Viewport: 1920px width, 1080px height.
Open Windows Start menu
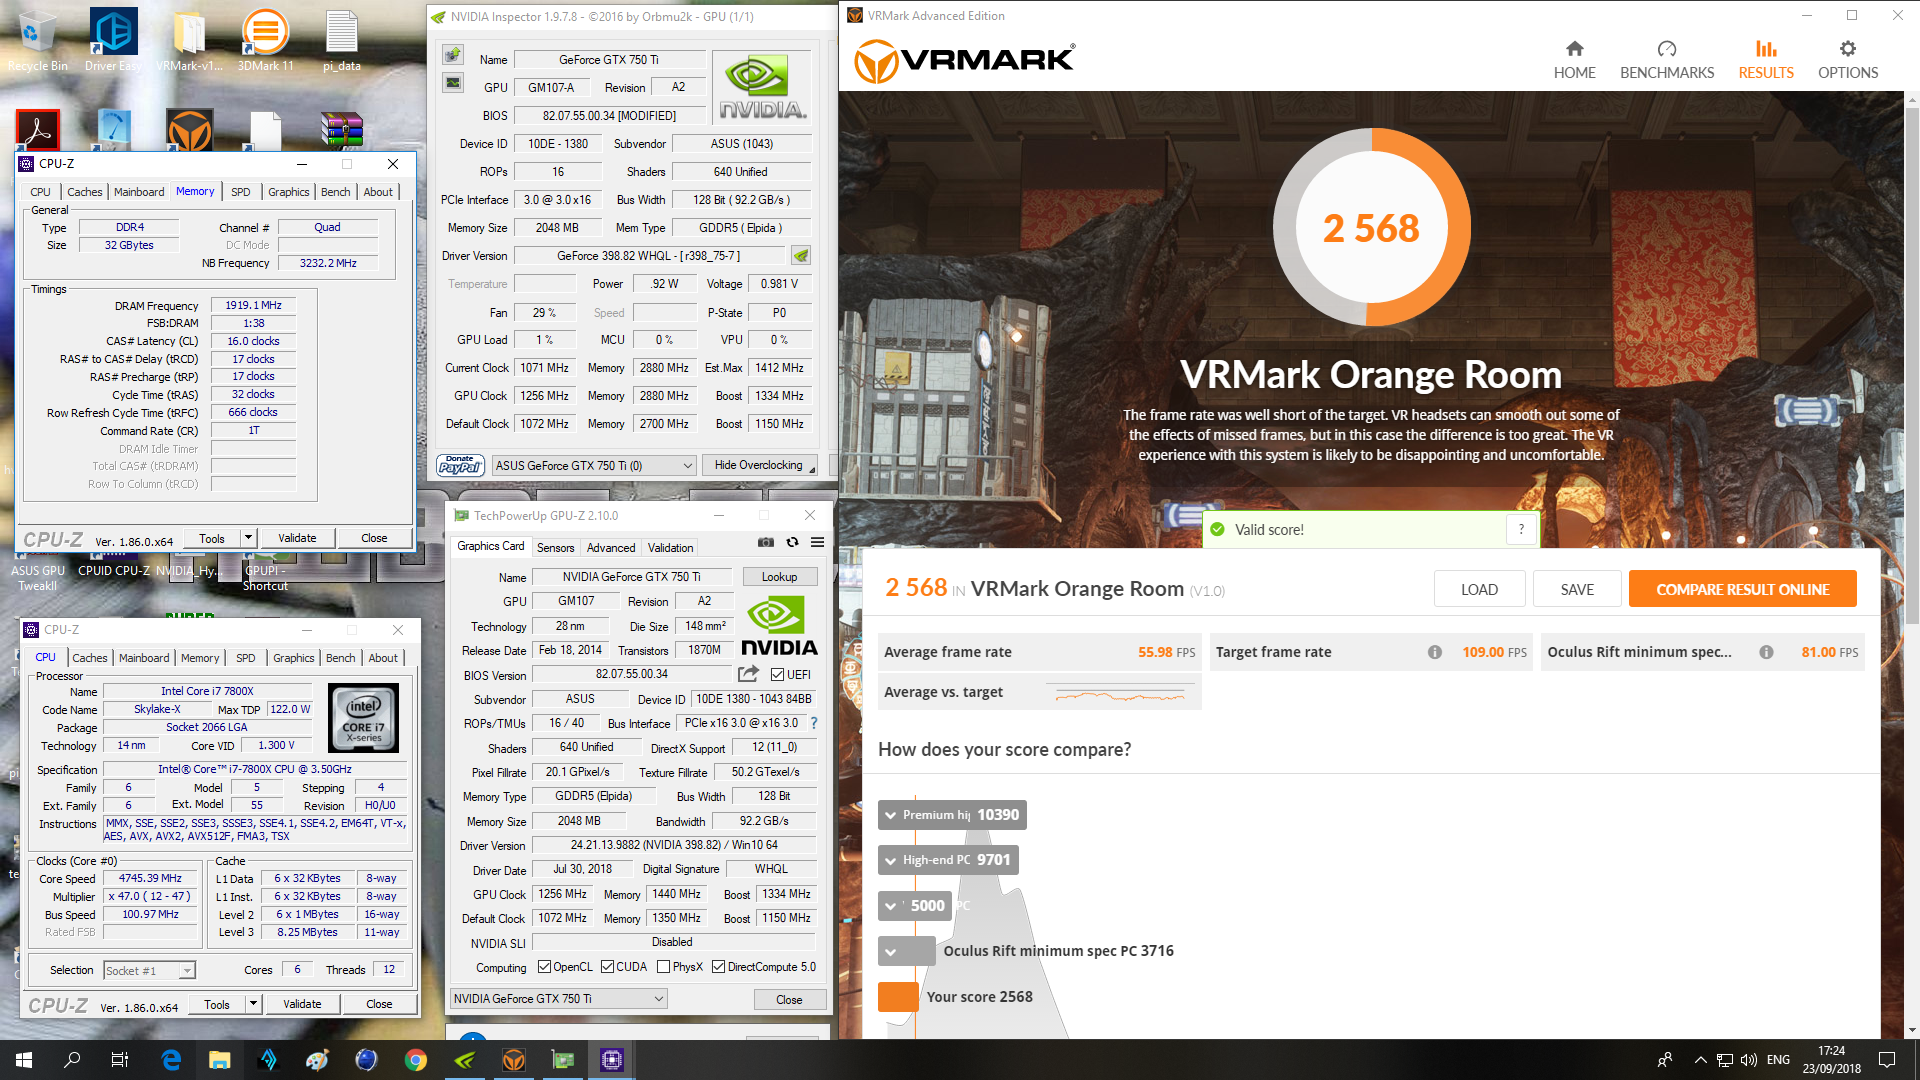pyautogui.click(x=24, y=1060)
